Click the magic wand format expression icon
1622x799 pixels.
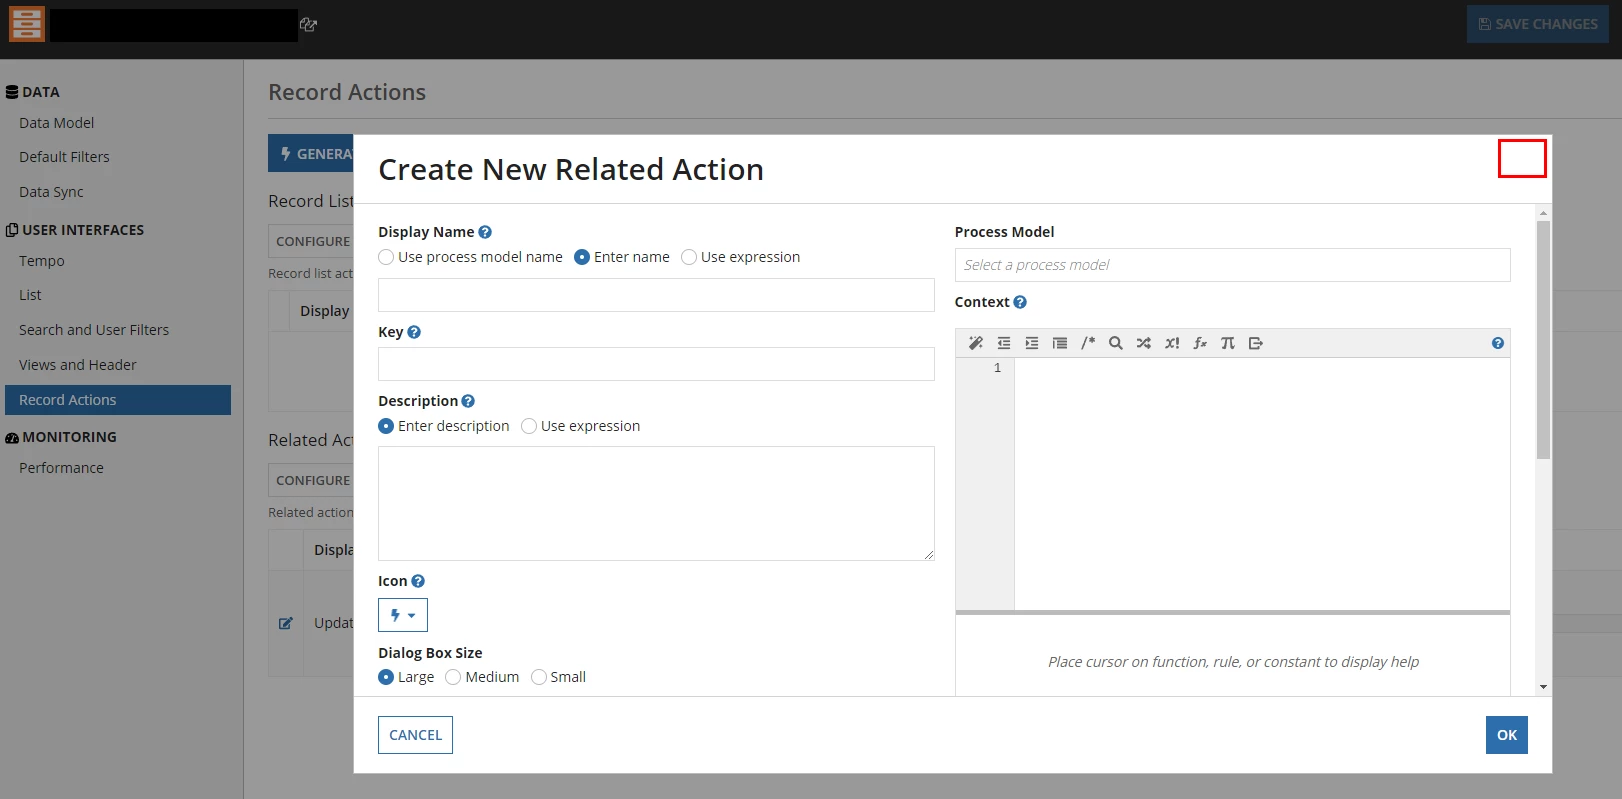pyautogui.click(x=976, y=343)
